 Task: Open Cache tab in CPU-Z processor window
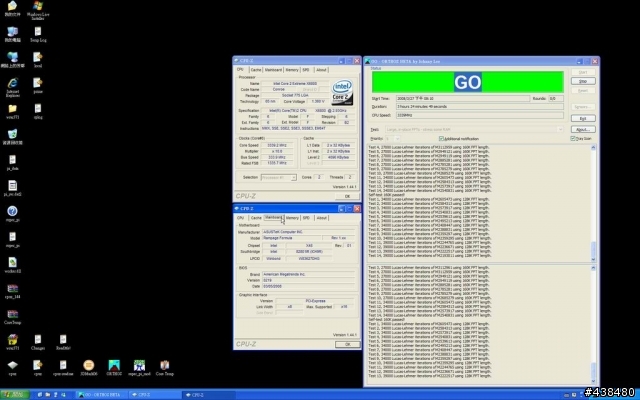pos(256,70)
